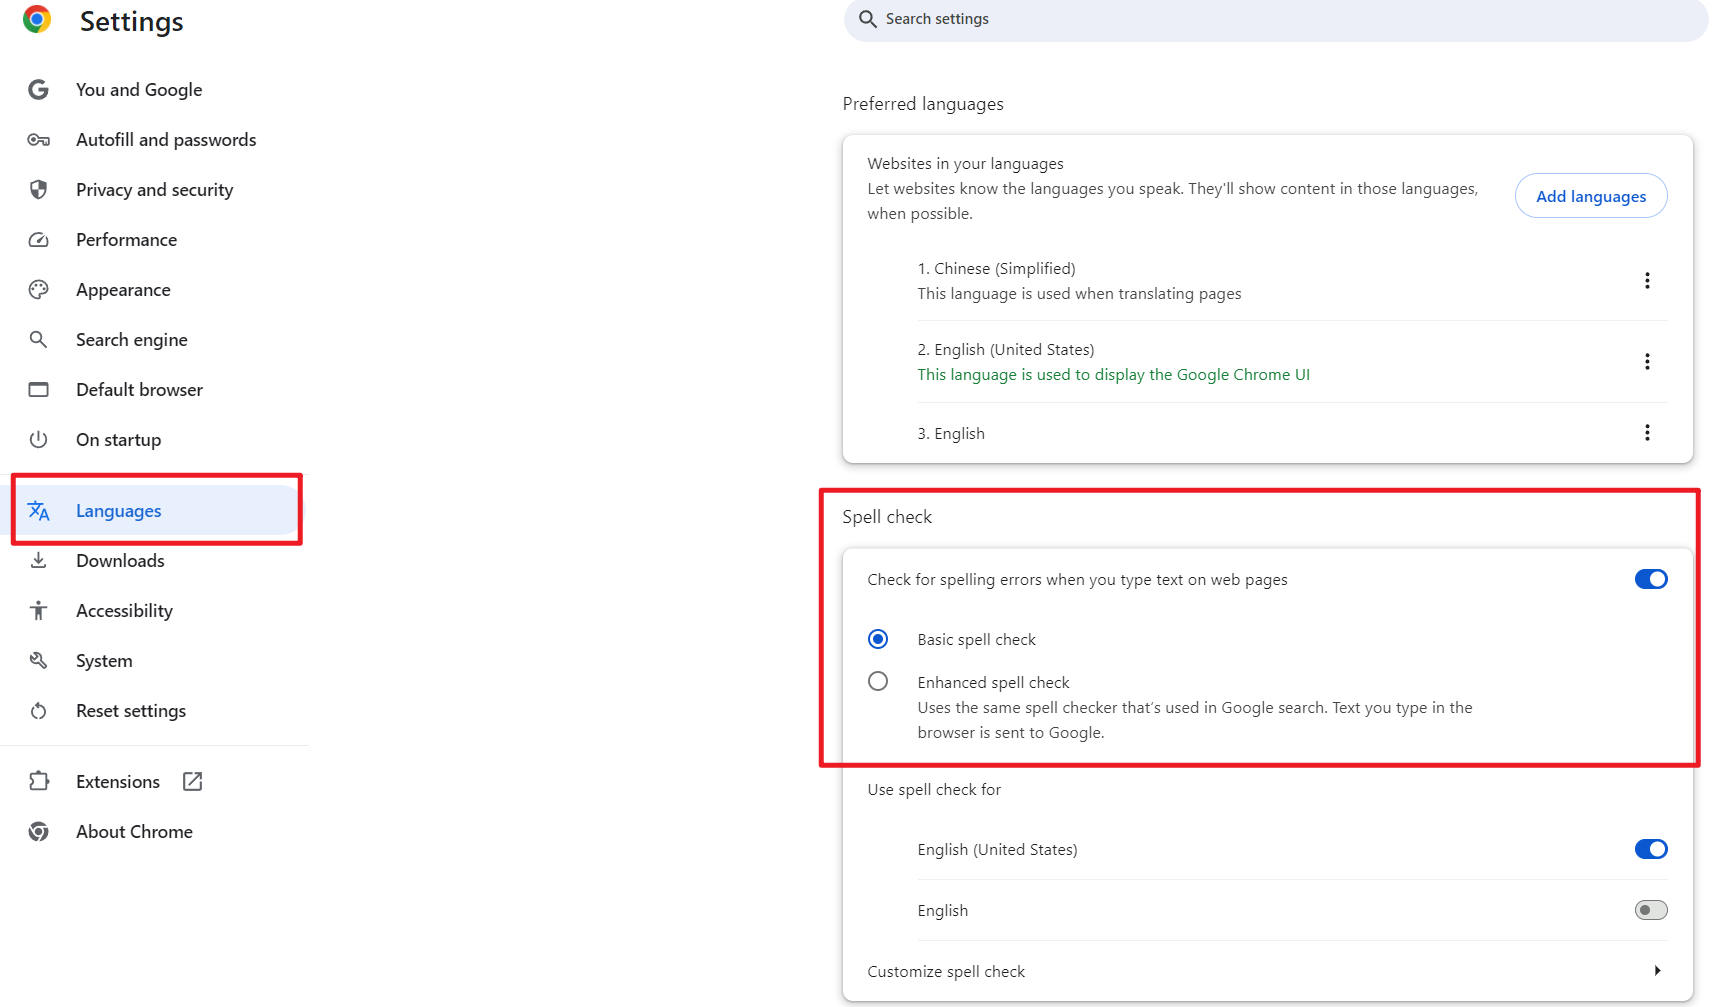Expand Customize spell check arrow
Viewport: 1733px width, 1007px height.
coord(1657,971)
